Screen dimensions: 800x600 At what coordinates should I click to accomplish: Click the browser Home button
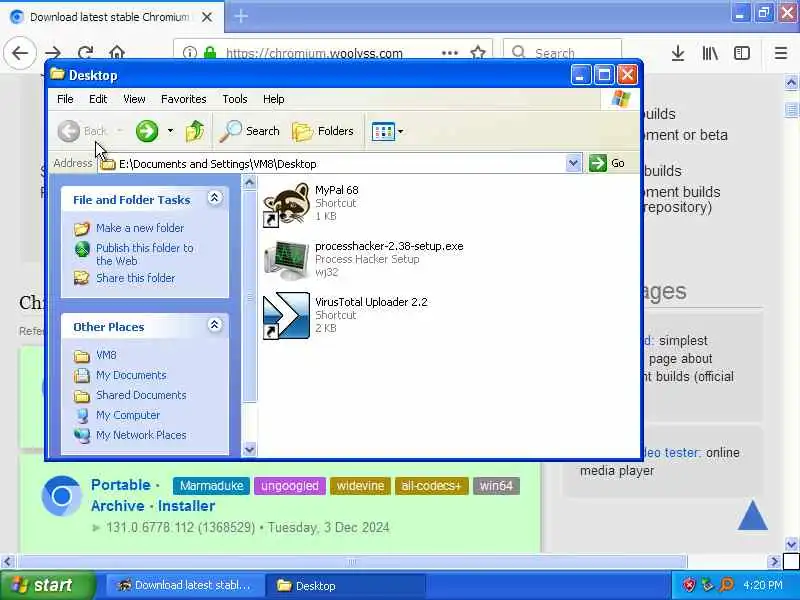click(117, 53)
